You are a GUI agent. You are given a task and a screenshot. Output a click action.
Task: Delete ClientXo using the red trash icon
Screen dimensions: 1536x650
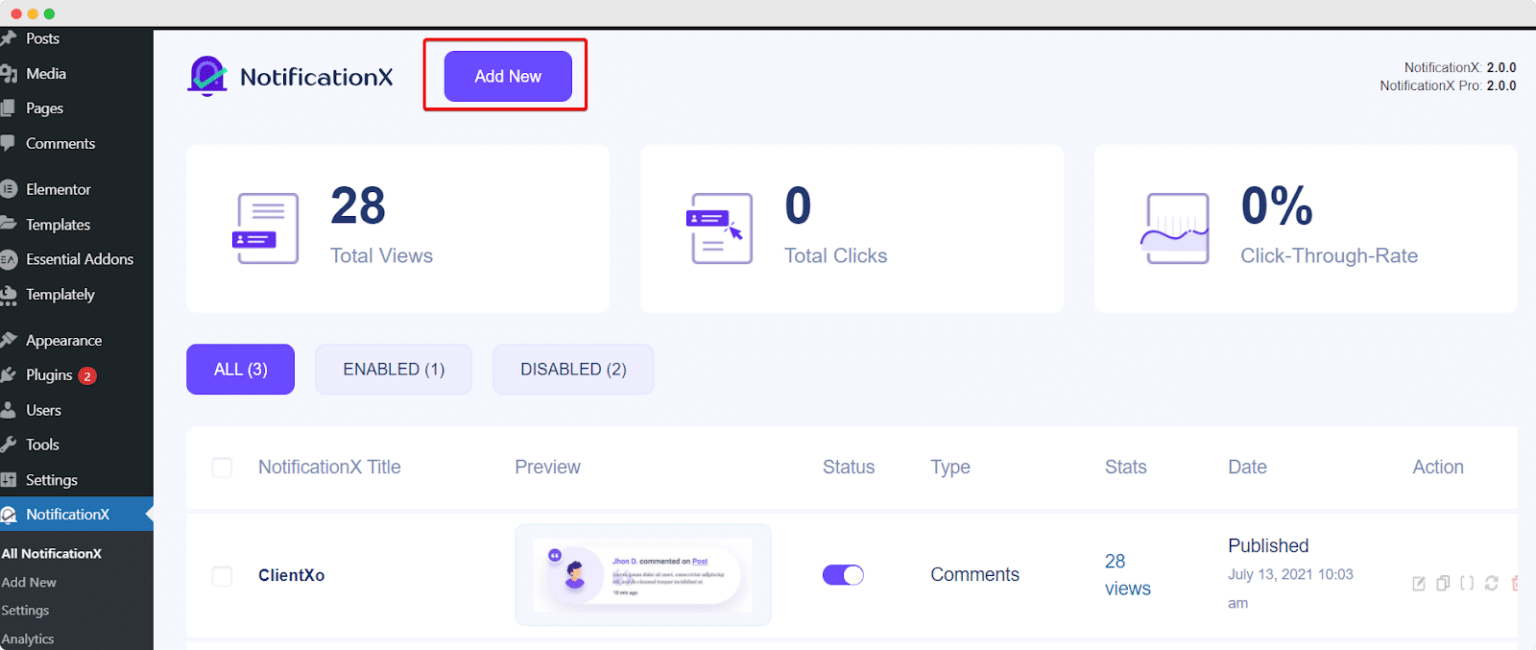point(1516,583)
